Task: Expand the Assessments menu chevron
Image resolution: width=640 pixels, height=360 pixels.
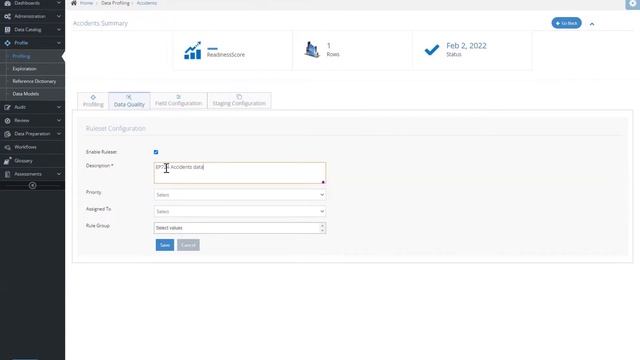Action: click(59, 174)
